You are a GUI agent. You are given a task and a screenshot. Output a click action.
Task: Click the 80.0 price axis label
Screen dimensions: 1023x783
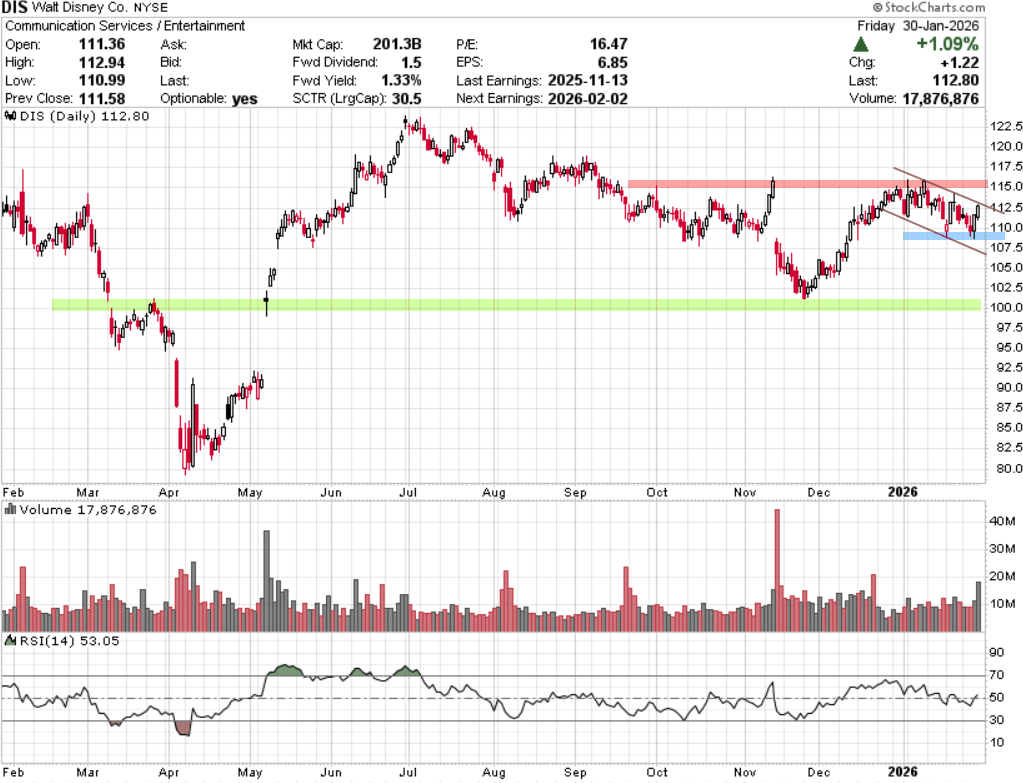[x=1009, y=468]
